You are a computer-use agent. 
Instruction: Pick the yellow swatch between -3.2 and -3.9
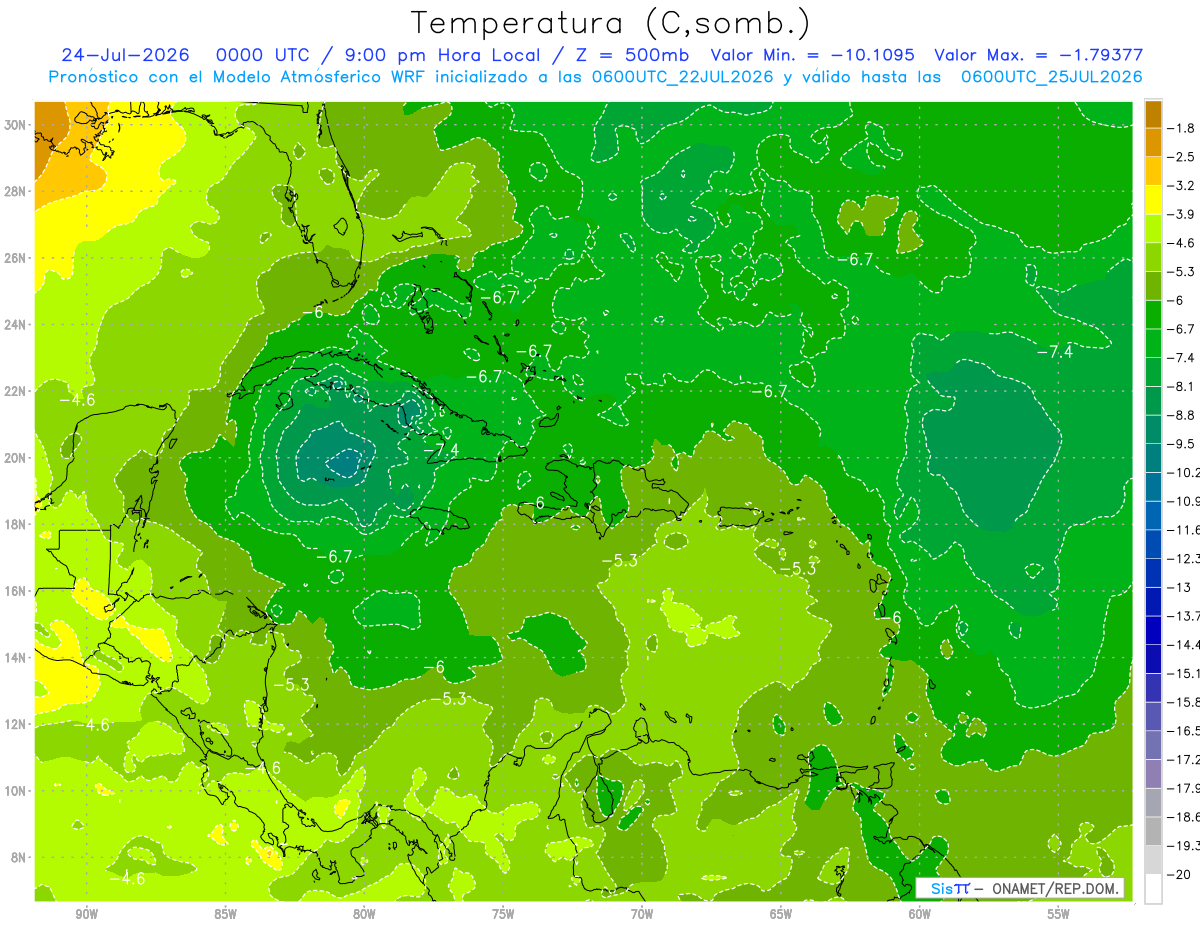(x=1153, y=200)
